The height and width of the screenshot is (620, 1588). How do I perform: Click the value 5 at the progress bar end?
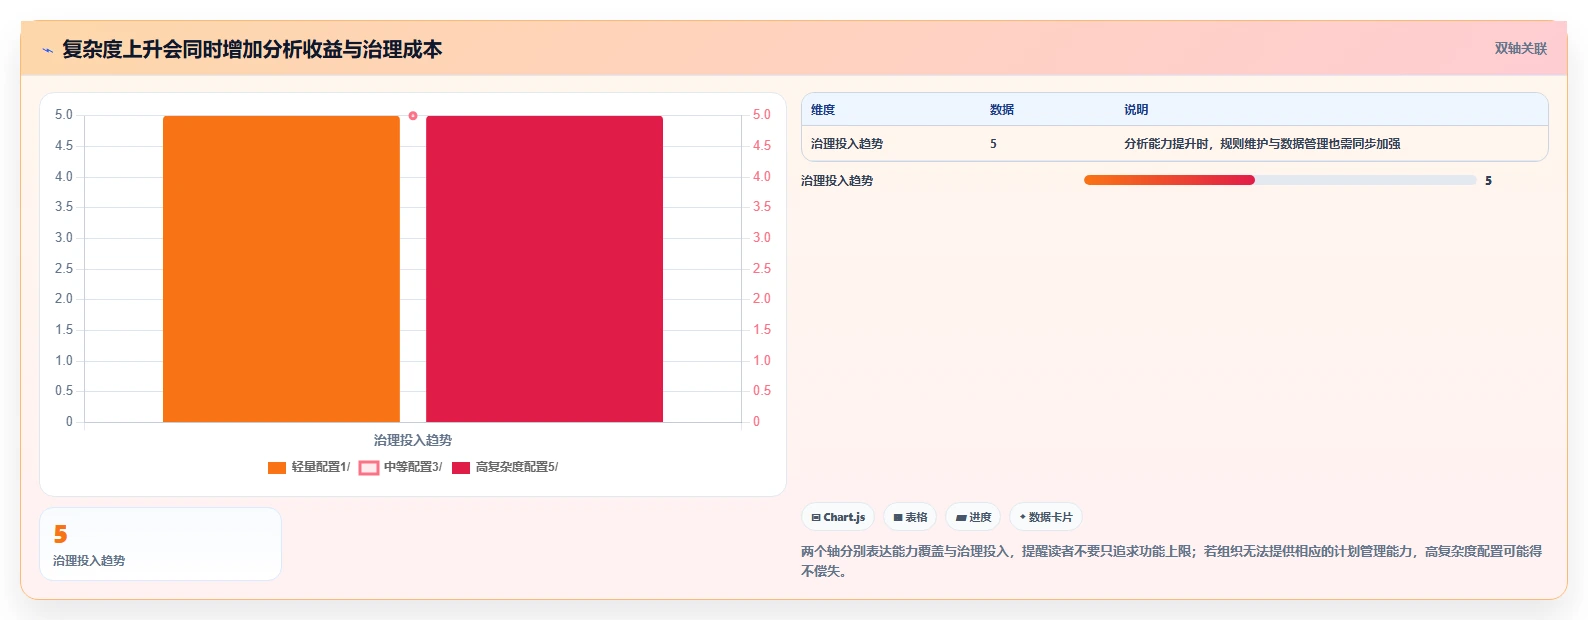pyautogui.click(x=1488, y=181)
